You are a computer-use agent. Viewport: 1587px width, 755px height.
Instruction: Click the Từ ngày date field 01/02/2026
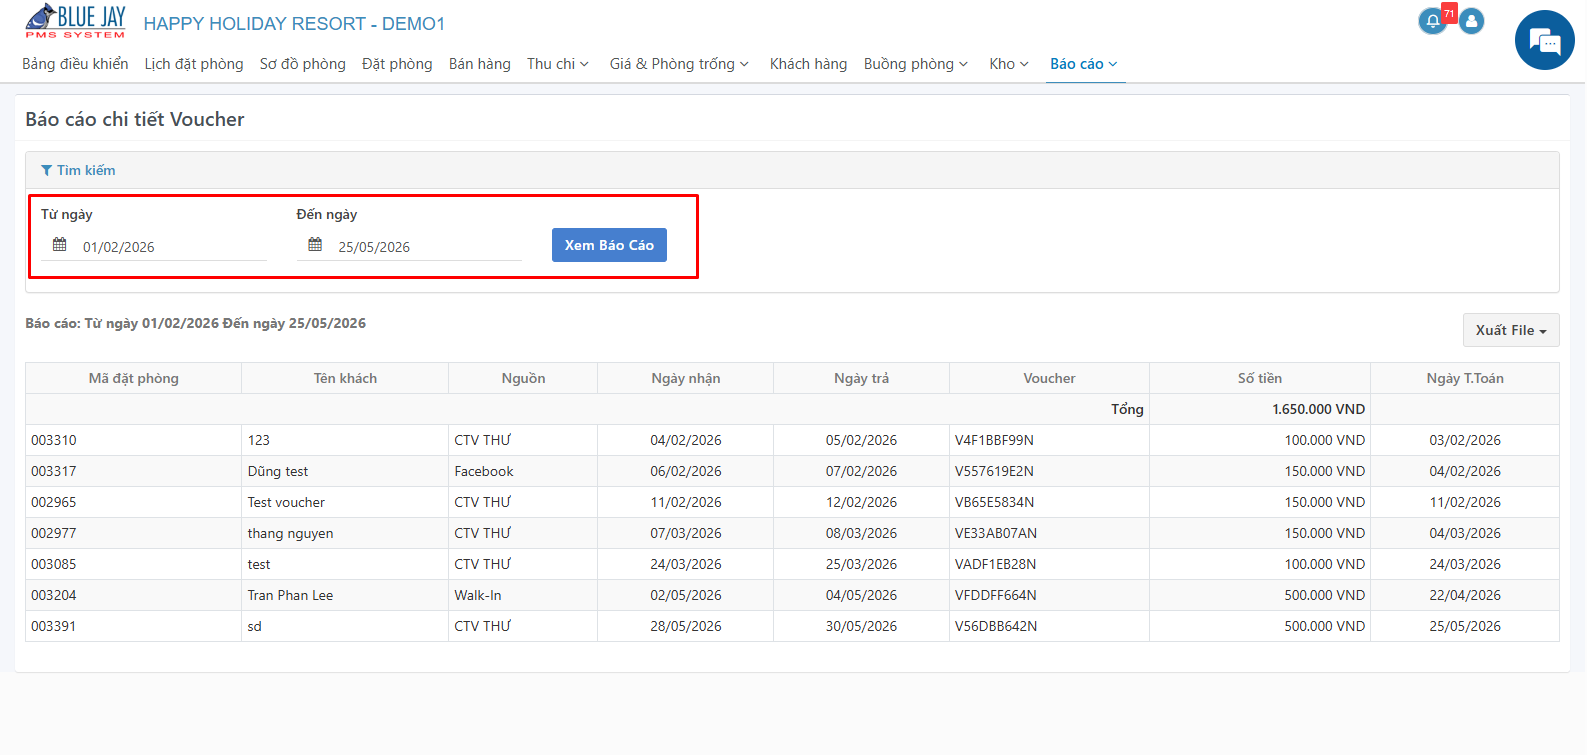coord(154,247)
